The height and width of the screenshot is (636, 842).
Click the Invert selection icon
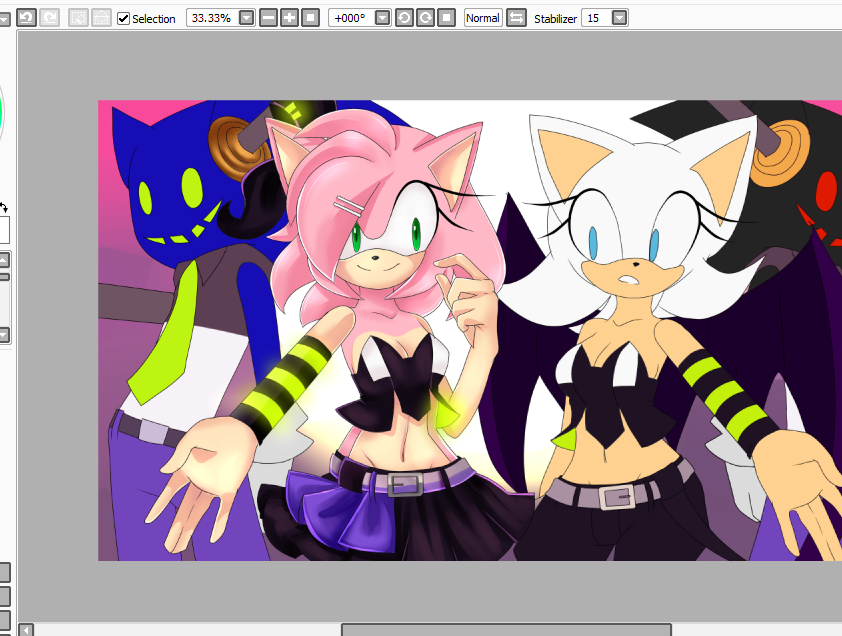click(101, 18)
